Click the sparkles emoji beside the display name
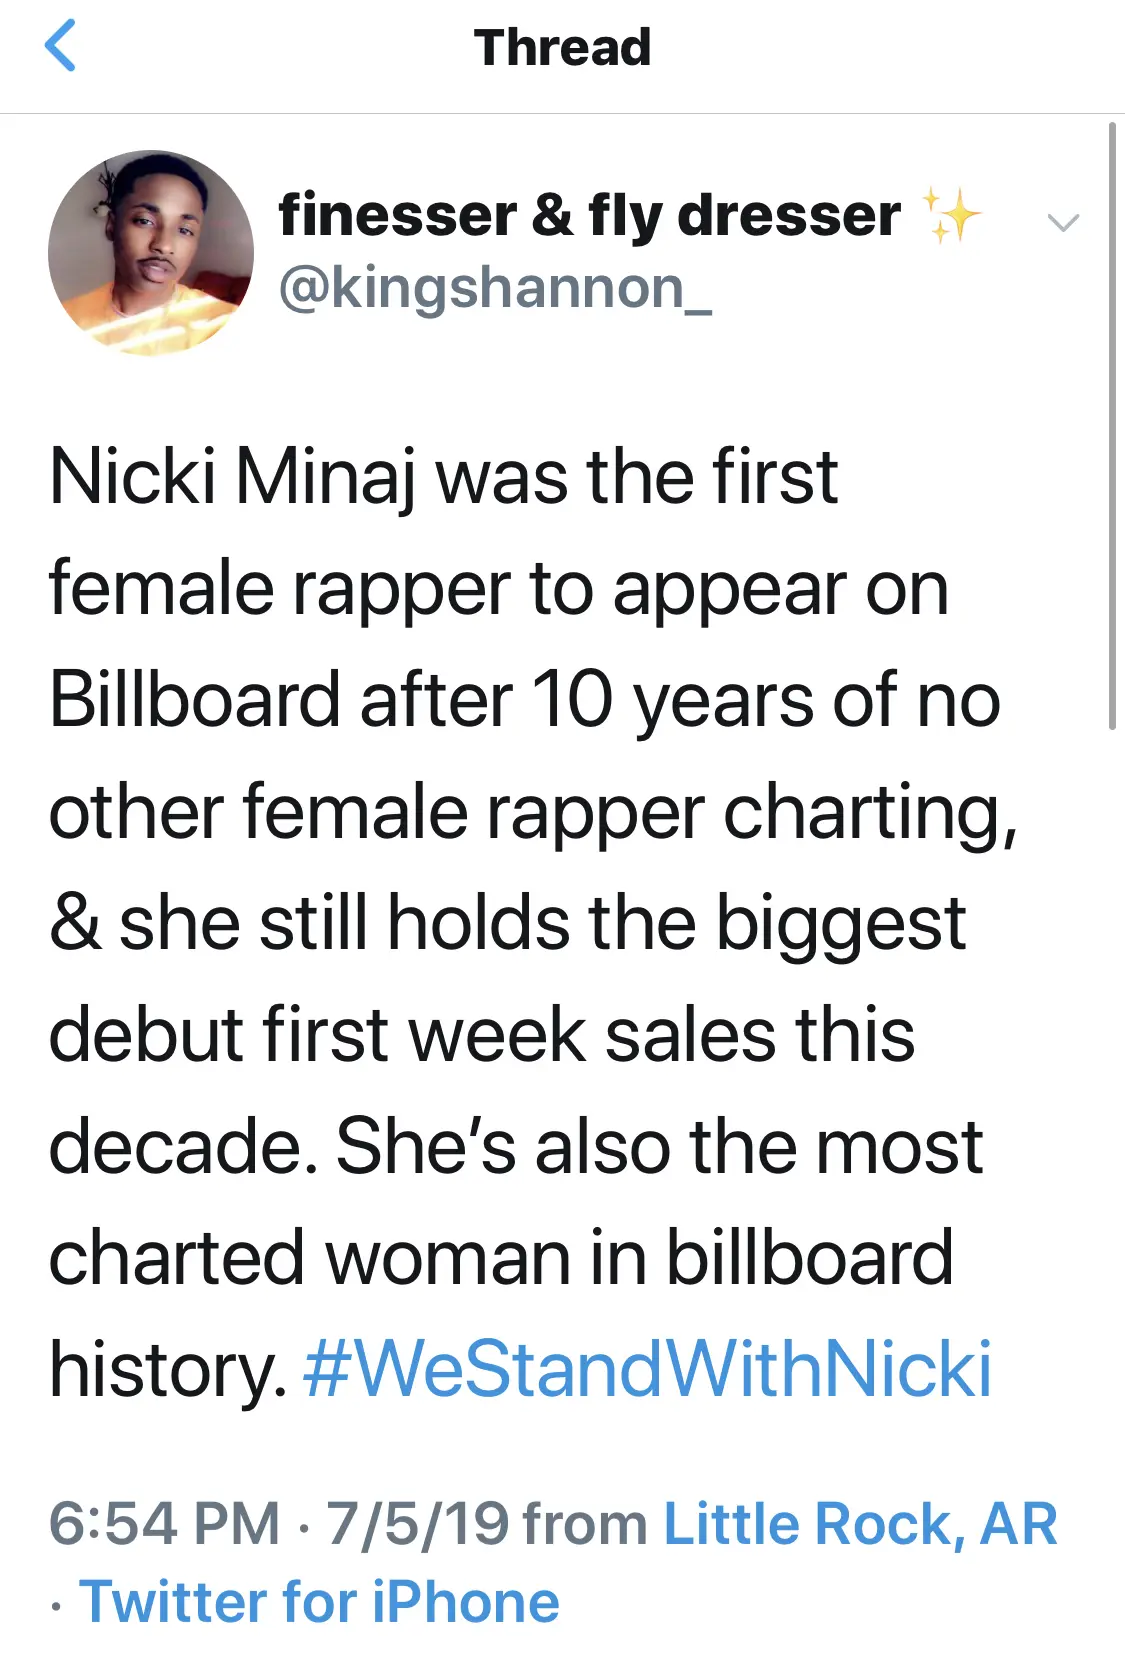This screenshot has height=1673, width=1125. [951, 215]
